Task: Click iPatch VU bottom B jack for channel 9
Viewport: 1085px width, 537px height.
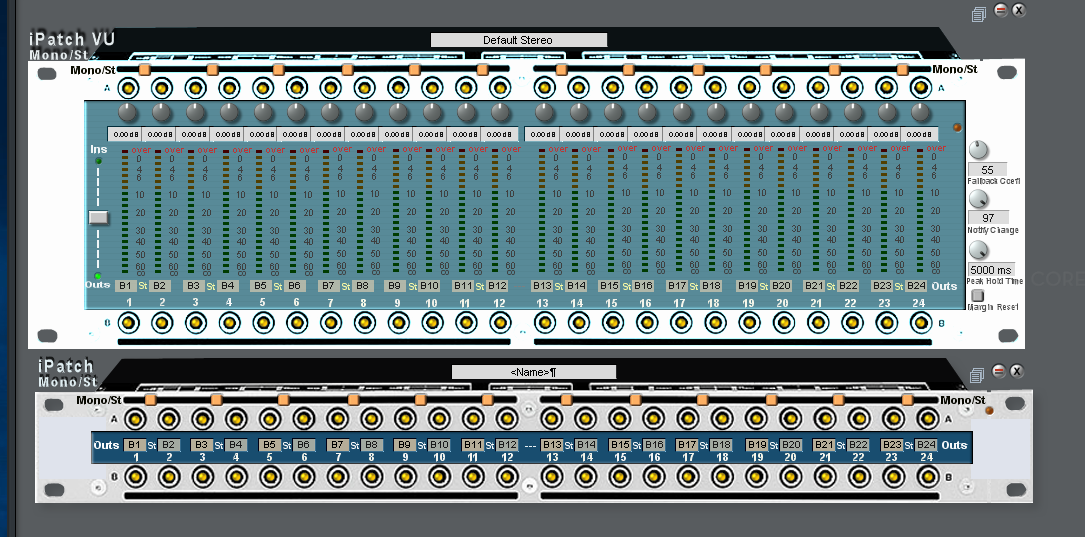Action: (398, 322)
